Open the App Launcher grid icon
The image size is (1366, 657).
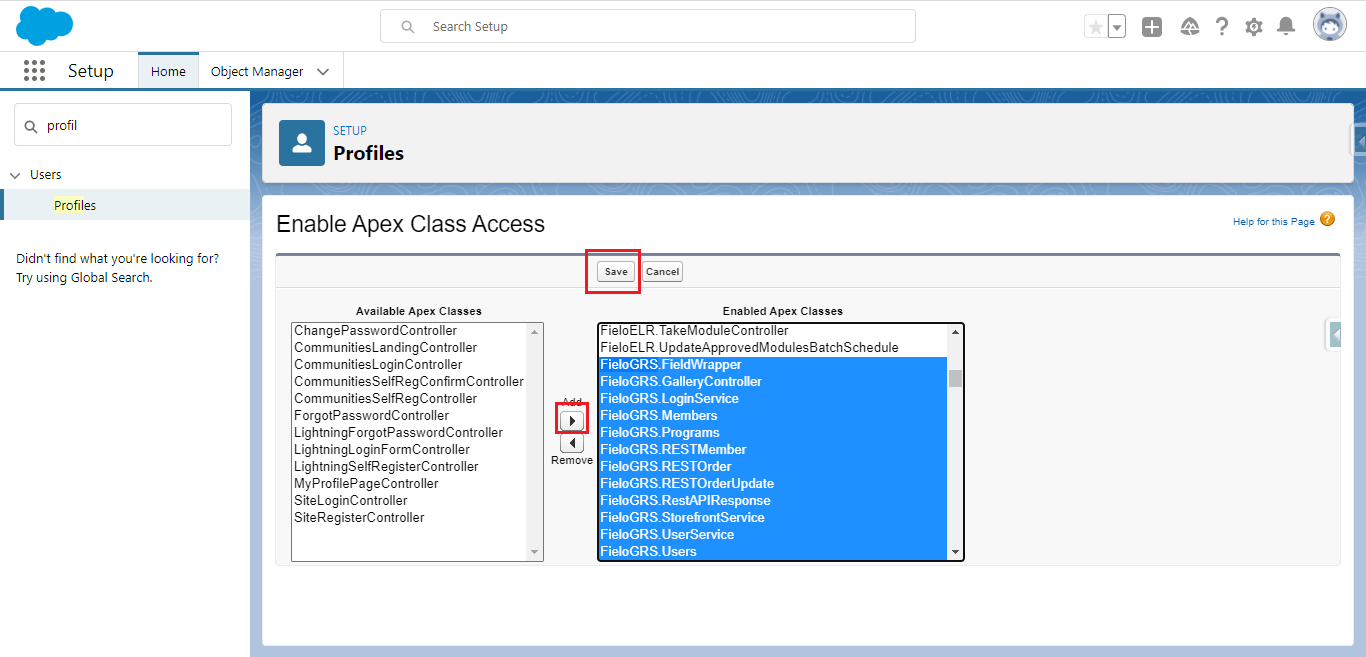tap(35, 71)
